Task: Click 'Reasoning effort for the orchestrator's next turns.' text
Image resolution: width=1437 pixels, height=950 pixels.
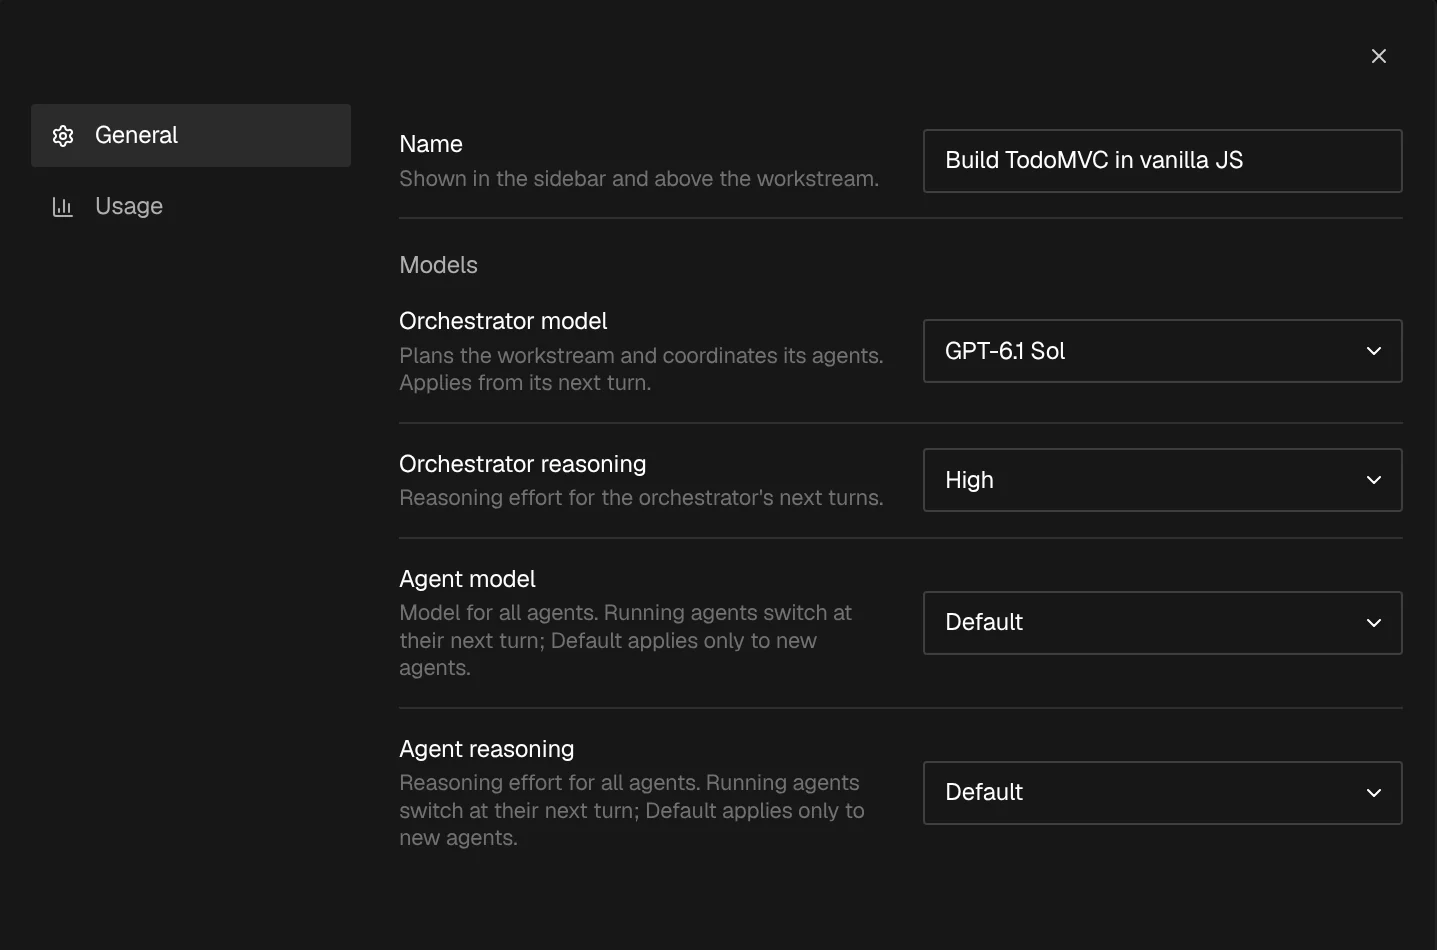Action: [x=641, y=498]
